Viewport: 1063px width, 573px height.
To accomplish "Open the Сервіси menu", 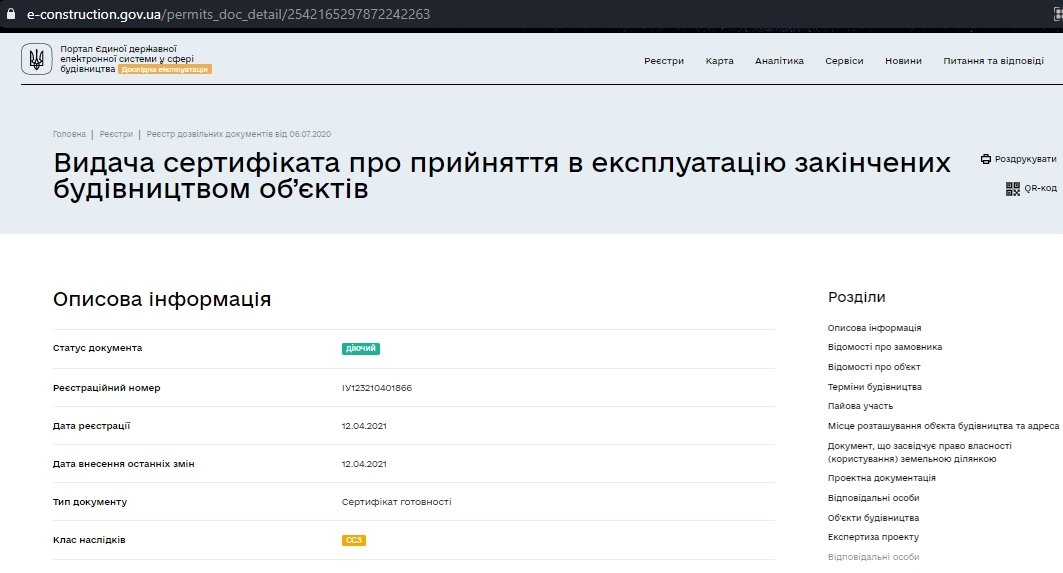I will tap(844, 61).
